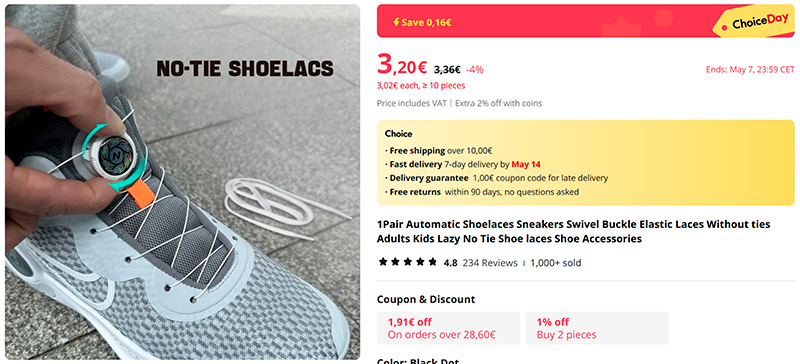Click Extra 2% off with coins

[498, 103]
